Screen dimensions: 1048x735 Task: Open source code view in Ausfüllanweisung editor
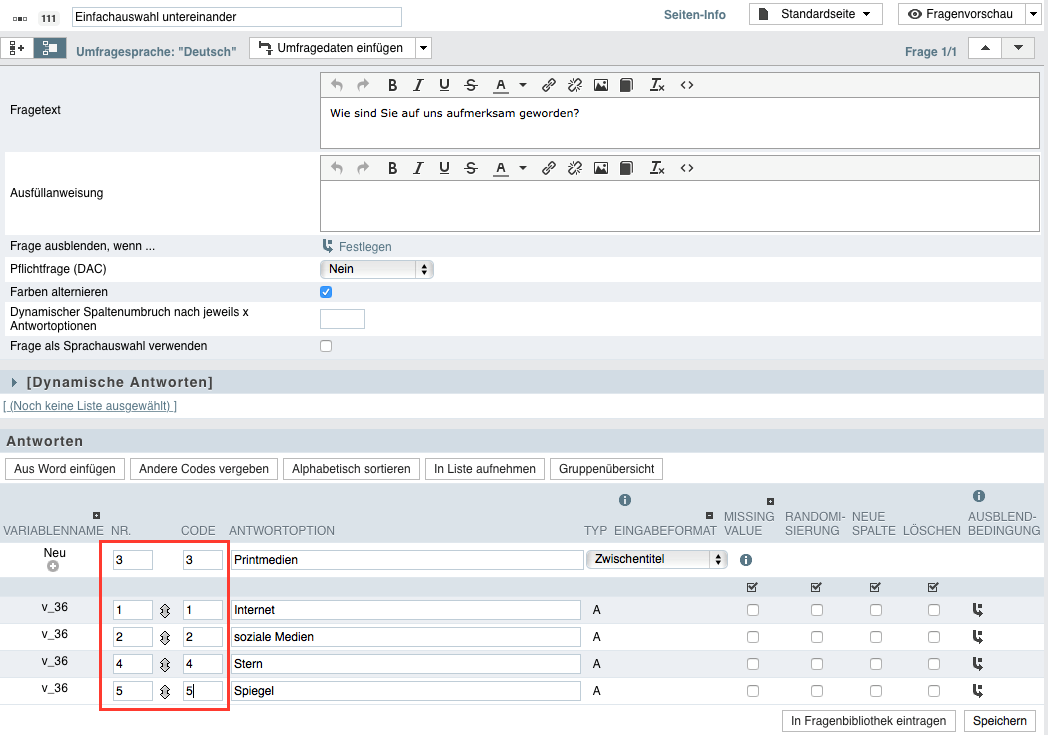(687, 168)
